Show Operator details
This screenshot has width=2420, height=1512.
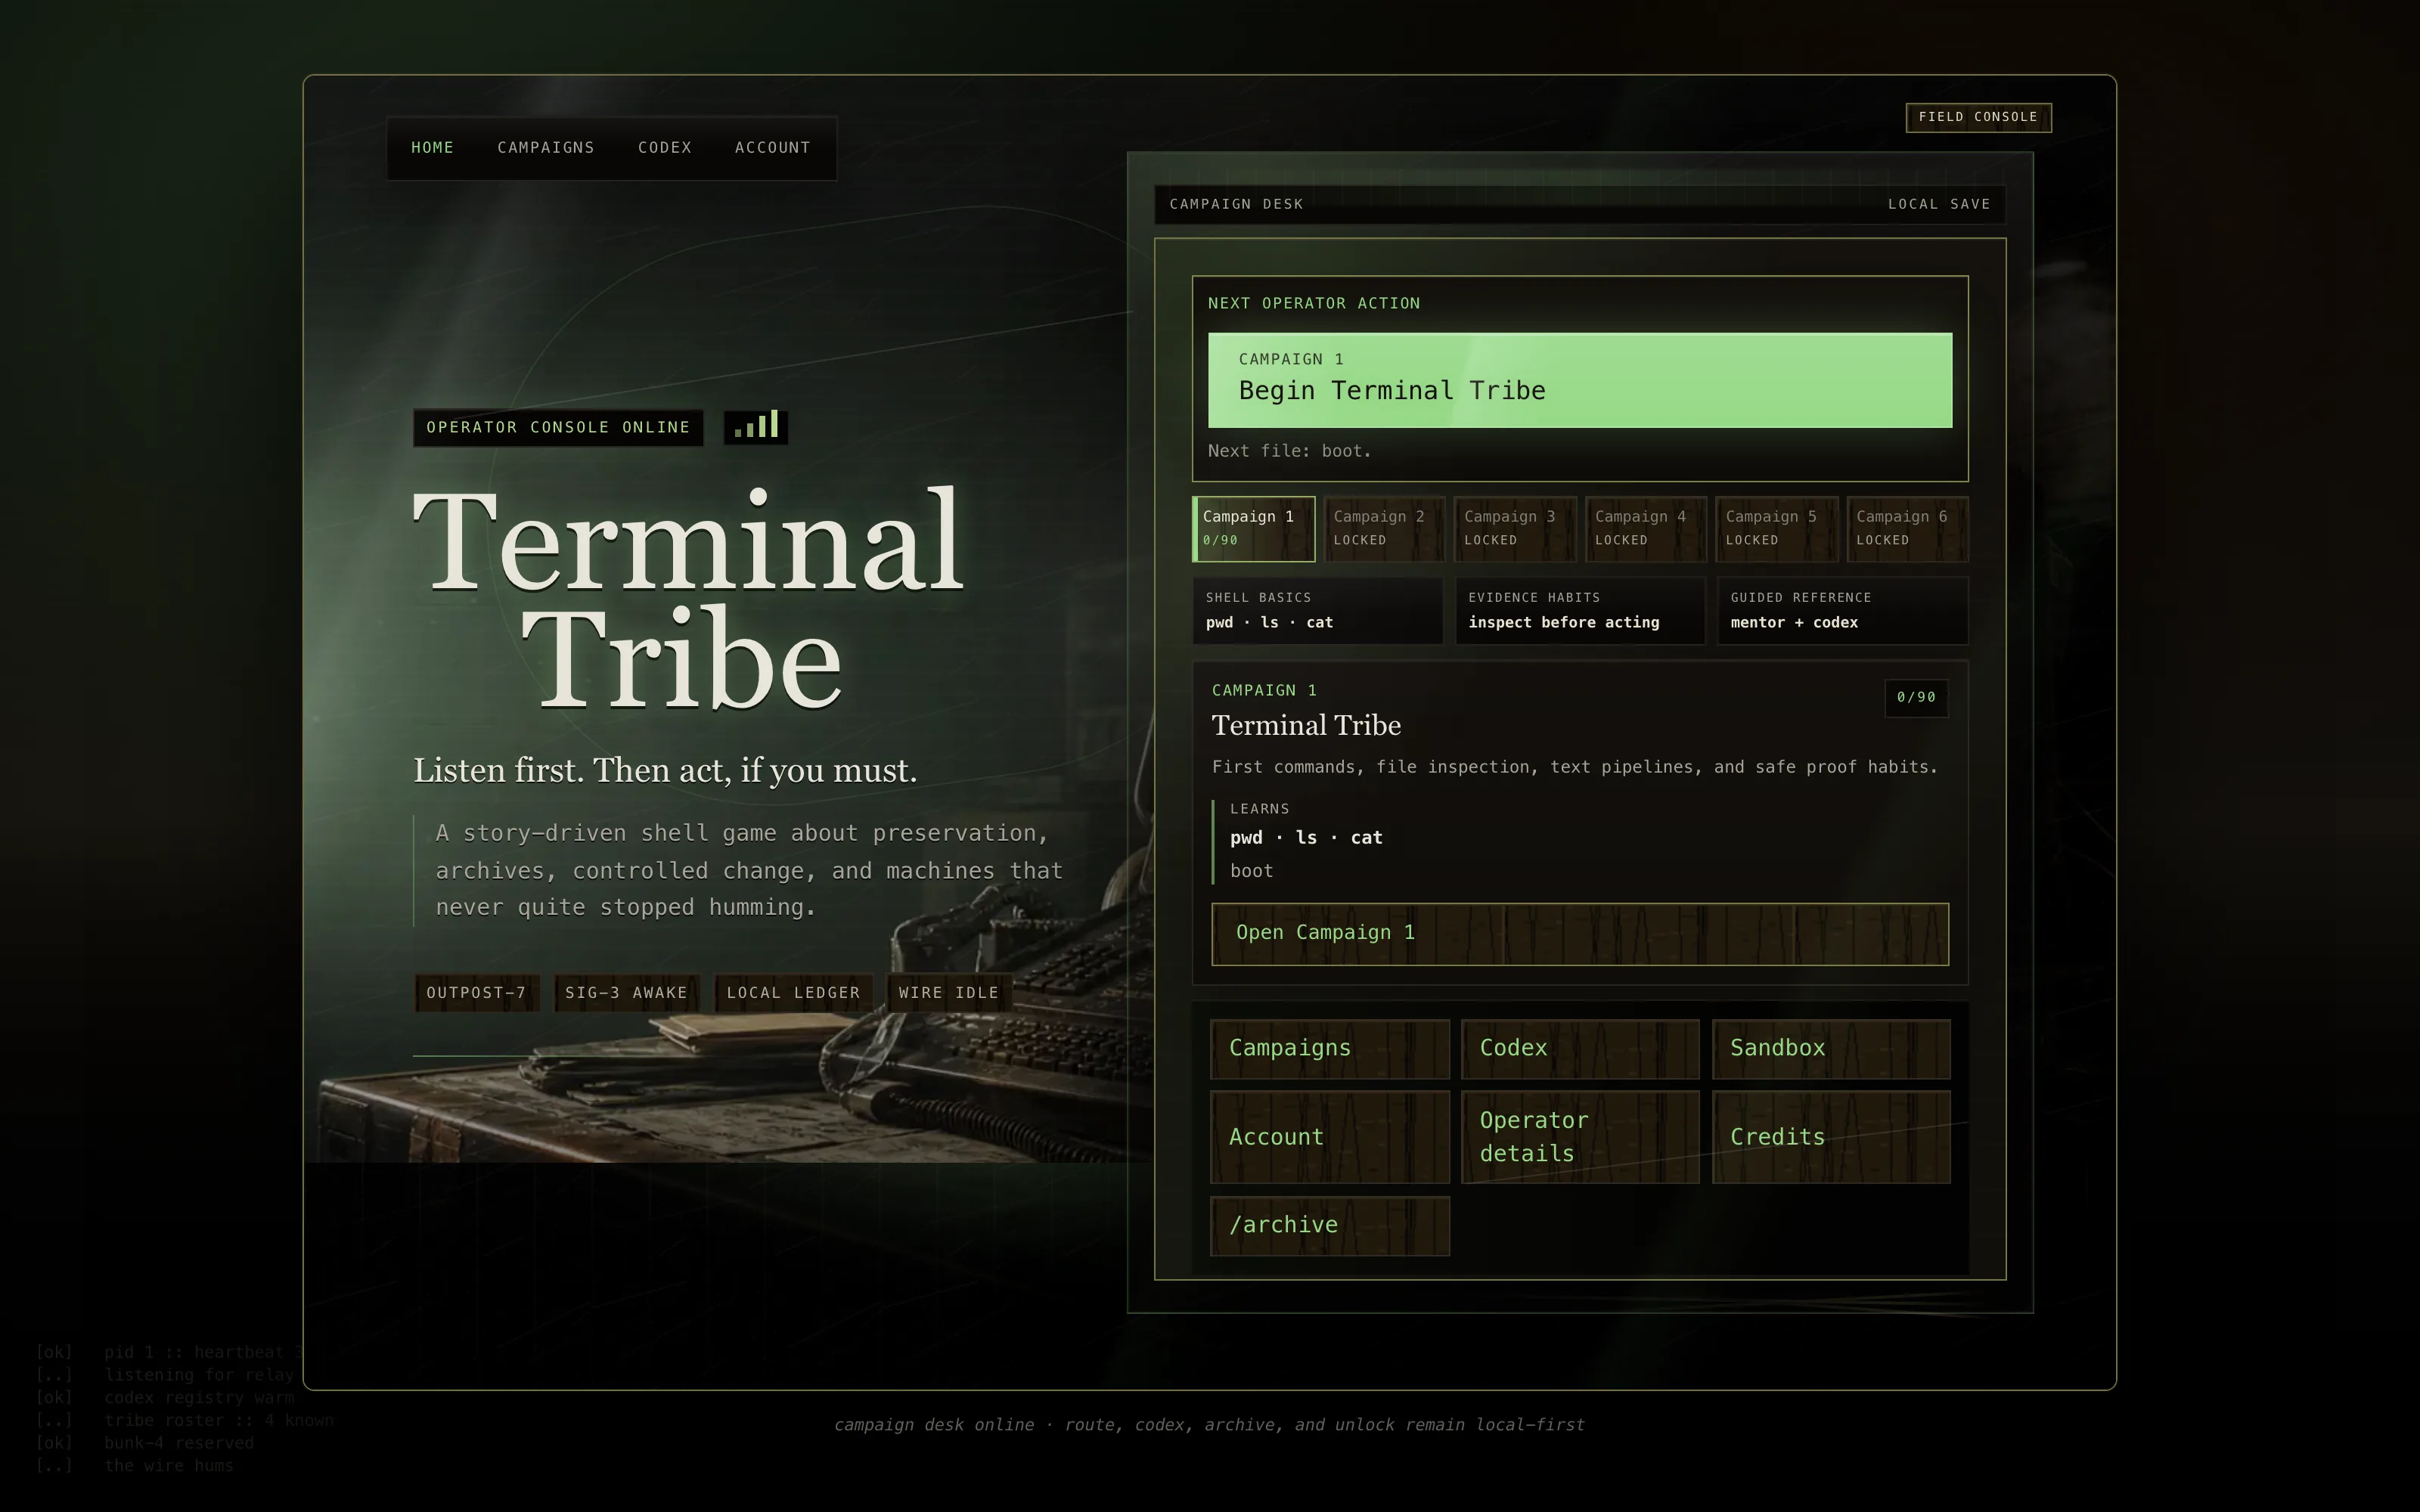pyautogui.click(x=1580, y=1137)
